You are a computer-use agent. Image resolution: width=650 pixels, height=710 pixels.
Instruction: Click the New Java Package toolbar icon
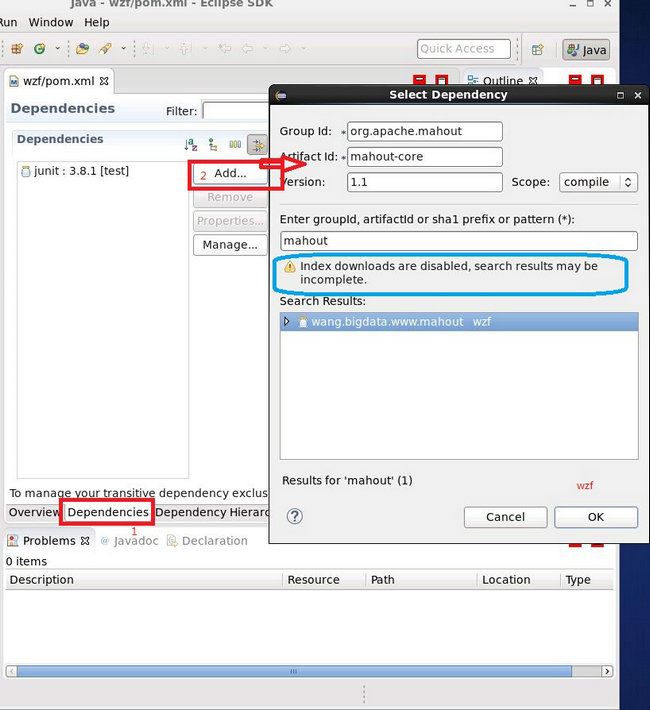[x=17, y=48]
